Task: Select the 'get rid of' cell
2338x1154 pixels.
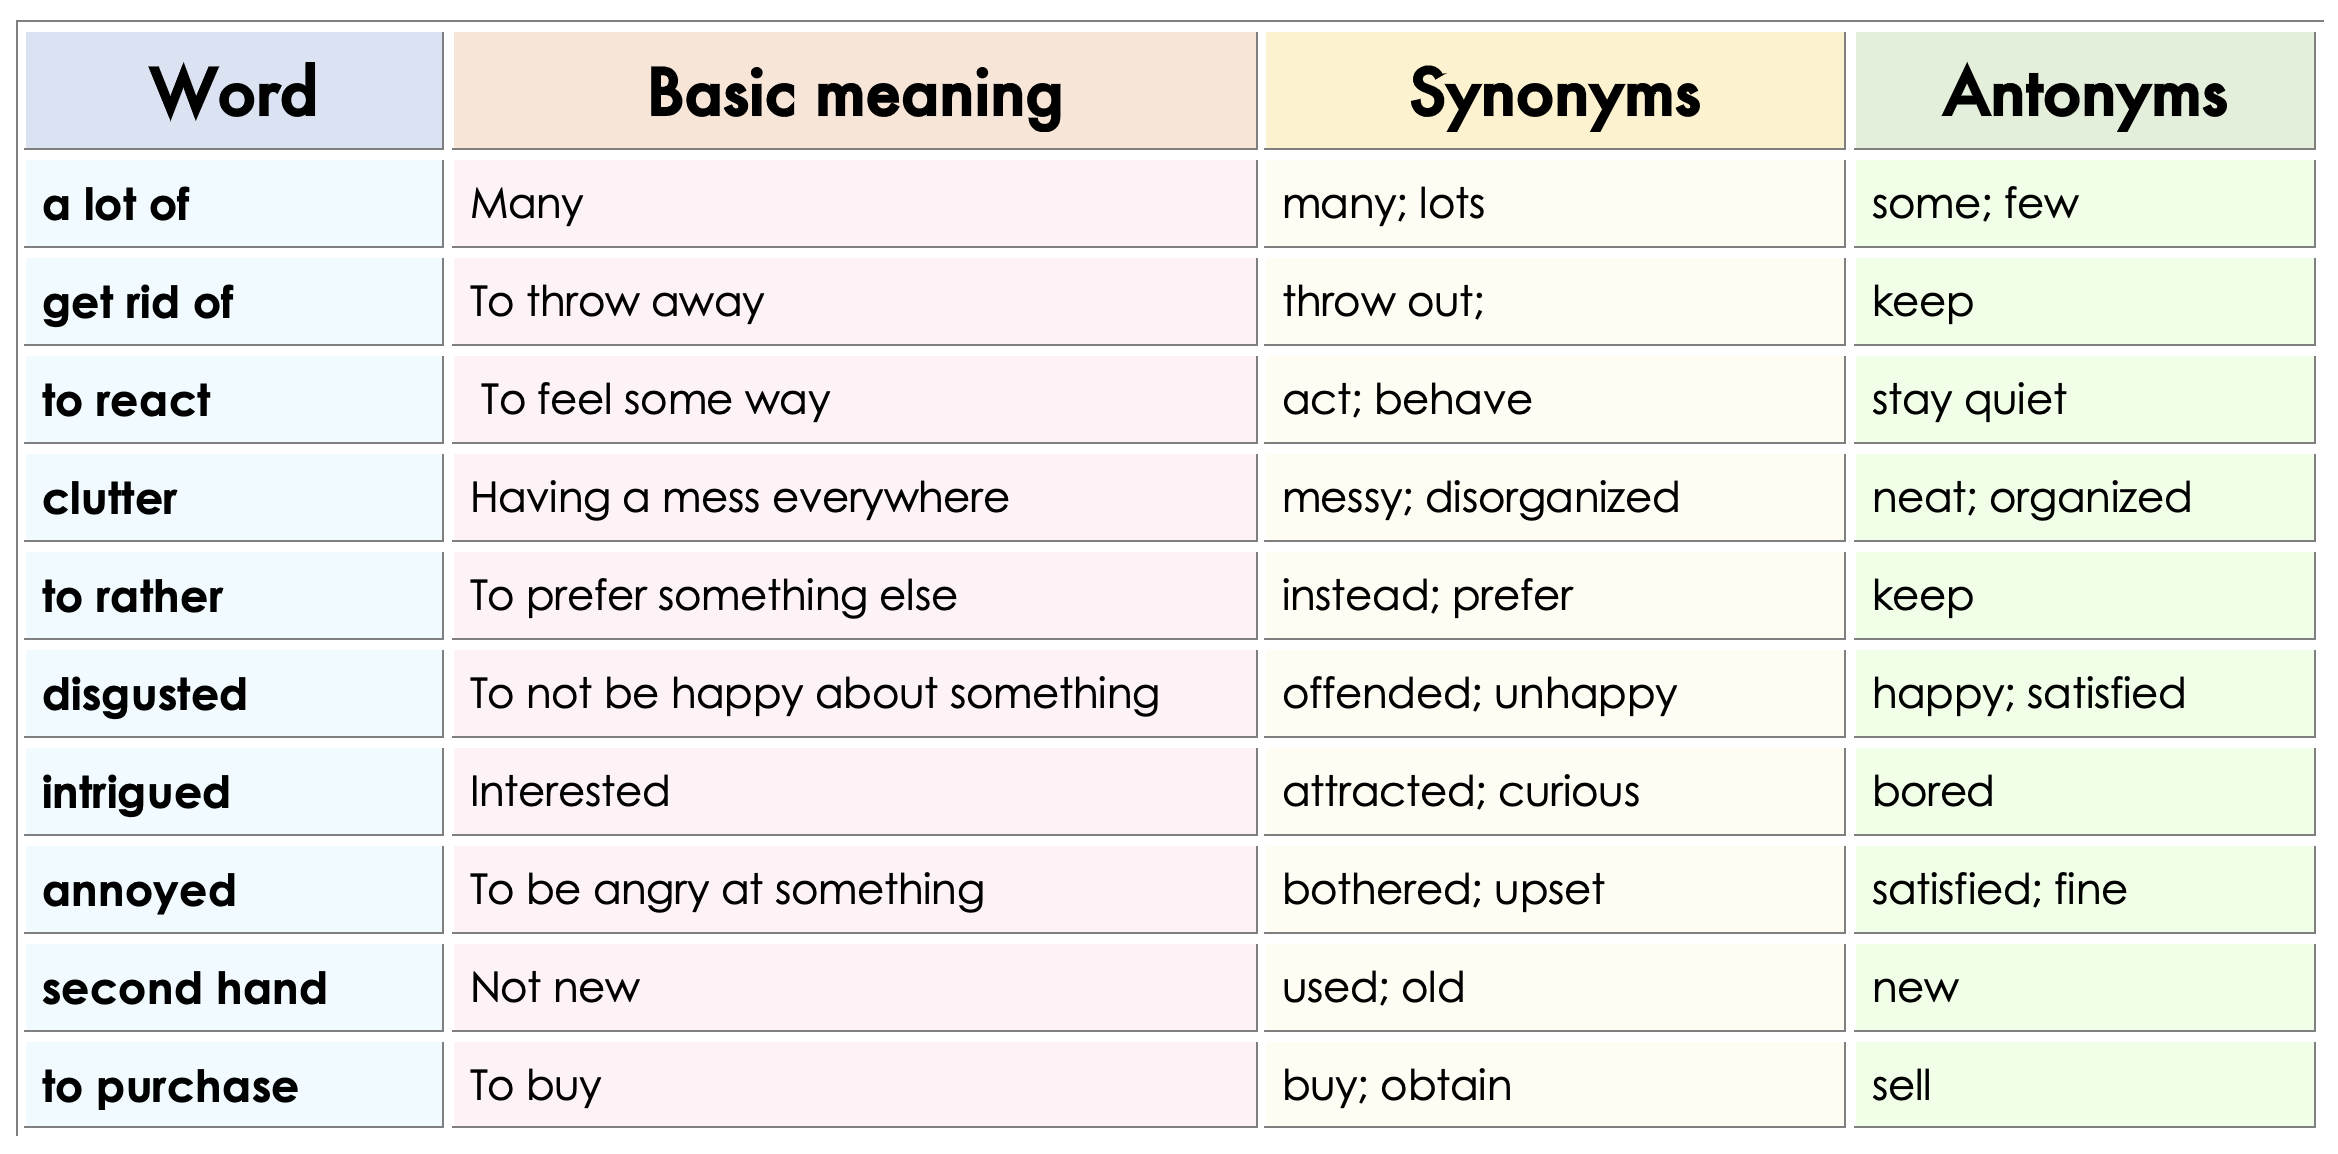Action: tap(233, 302)
